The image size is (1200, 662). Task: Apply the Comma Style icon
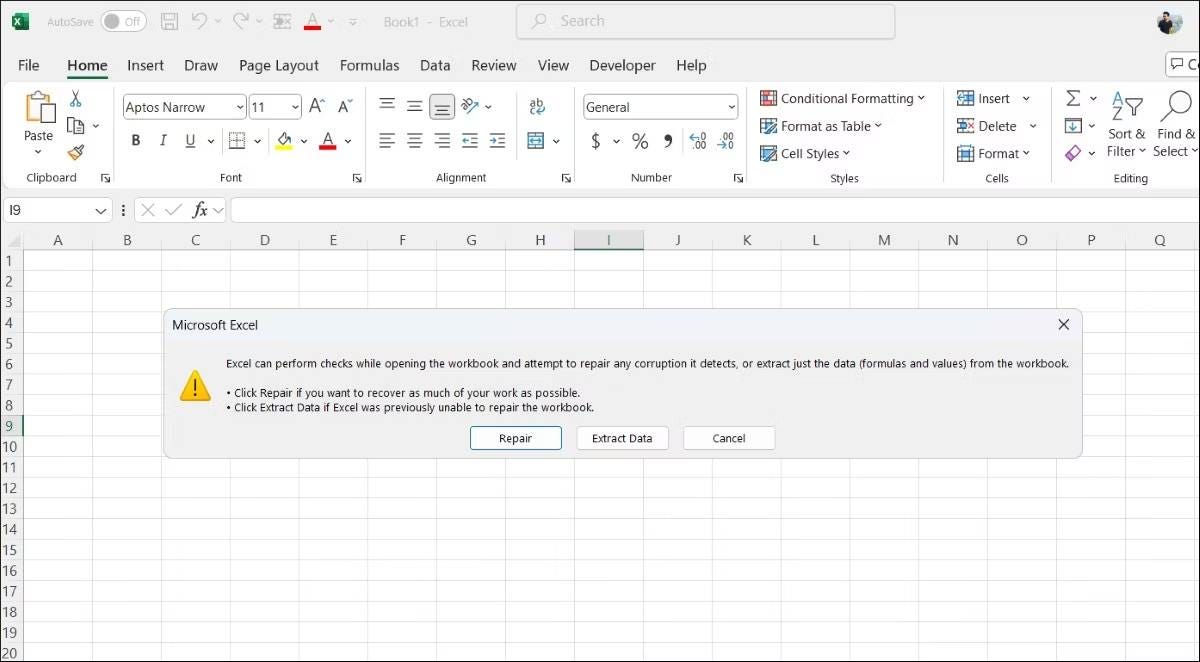[x=667, y=141]
